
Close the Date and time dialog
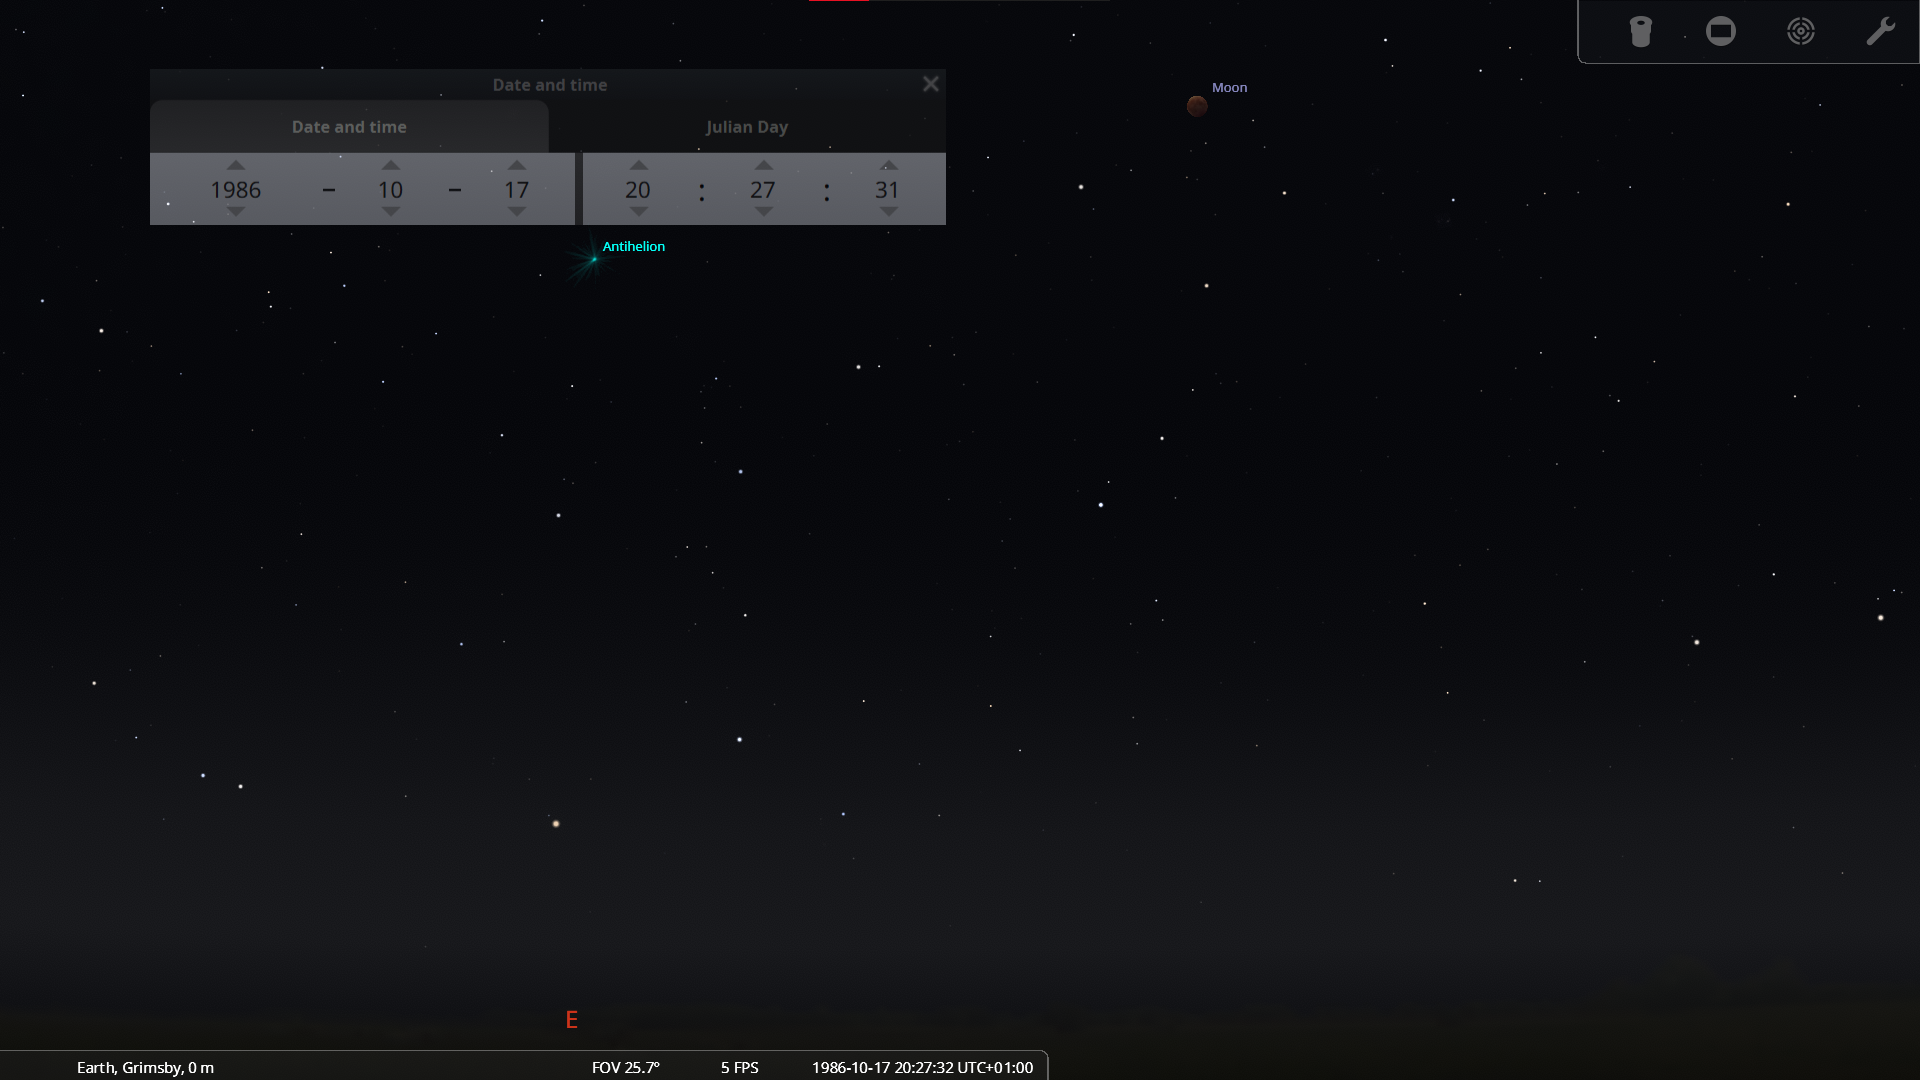coord(930,84)
